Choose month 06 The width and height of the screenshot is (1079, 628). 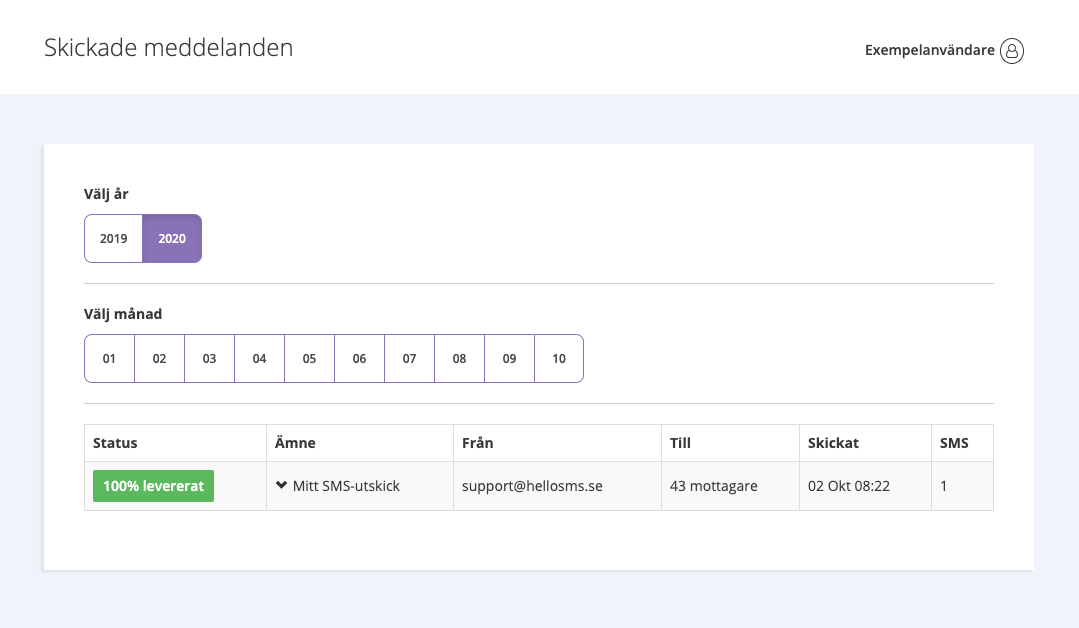[x=359, y=358]
